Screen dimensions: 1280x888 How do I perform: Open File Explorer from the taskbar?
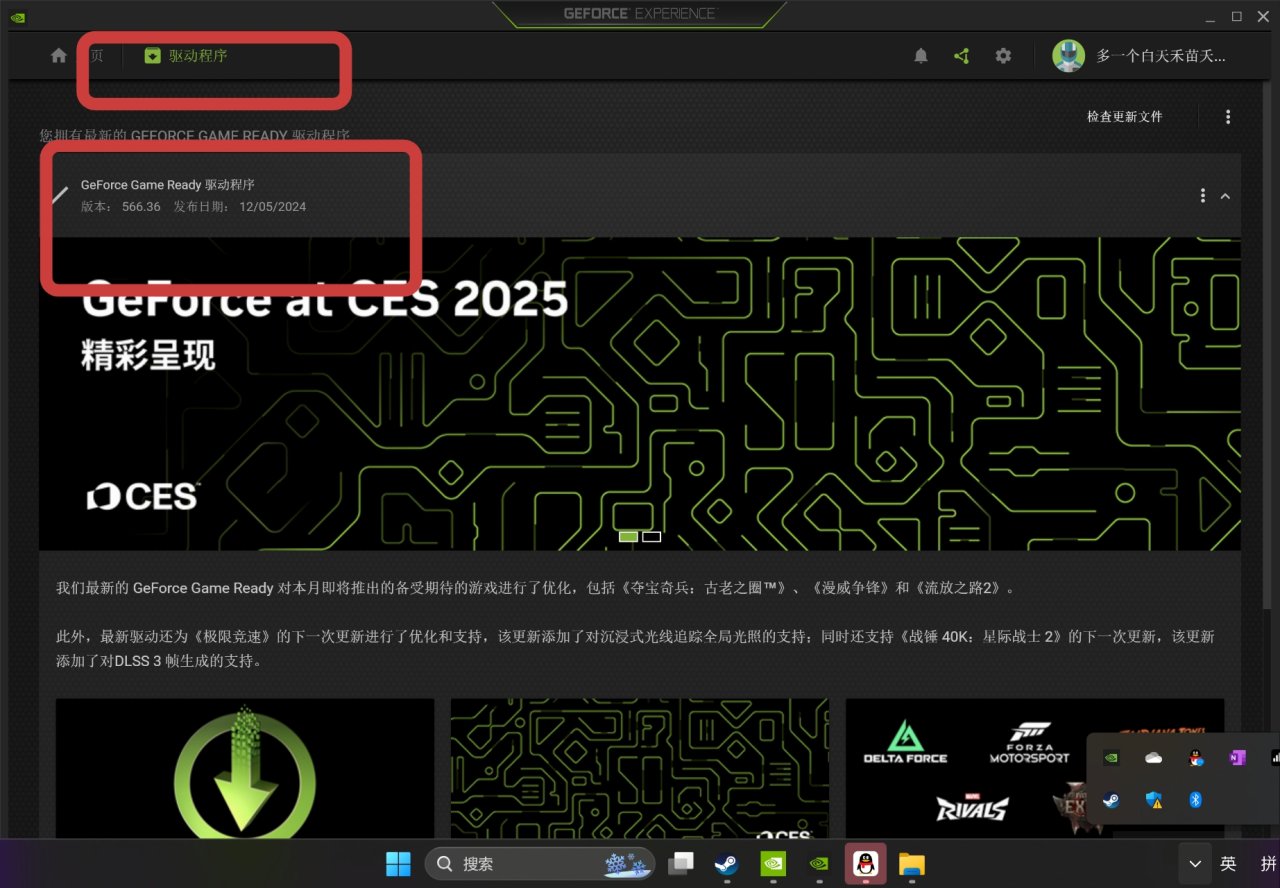coord(911,863)
